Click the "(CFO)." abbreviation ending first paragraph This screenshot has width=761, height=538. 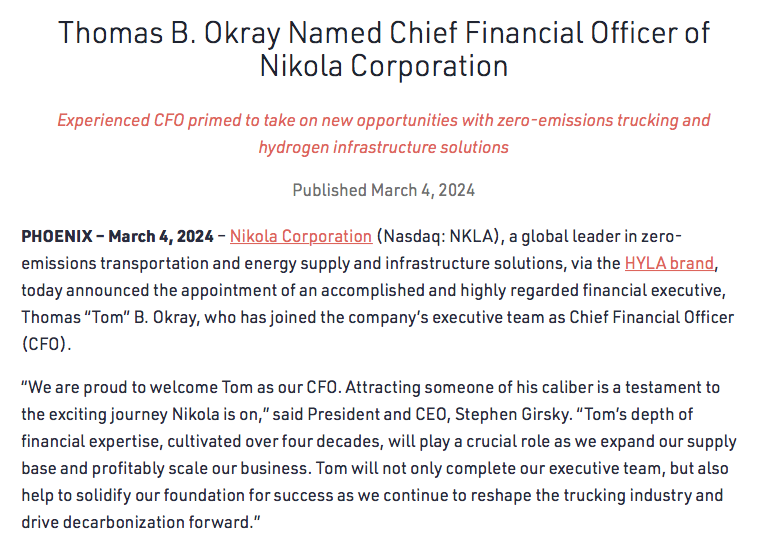pyautogui.click(x=46, y=344)
